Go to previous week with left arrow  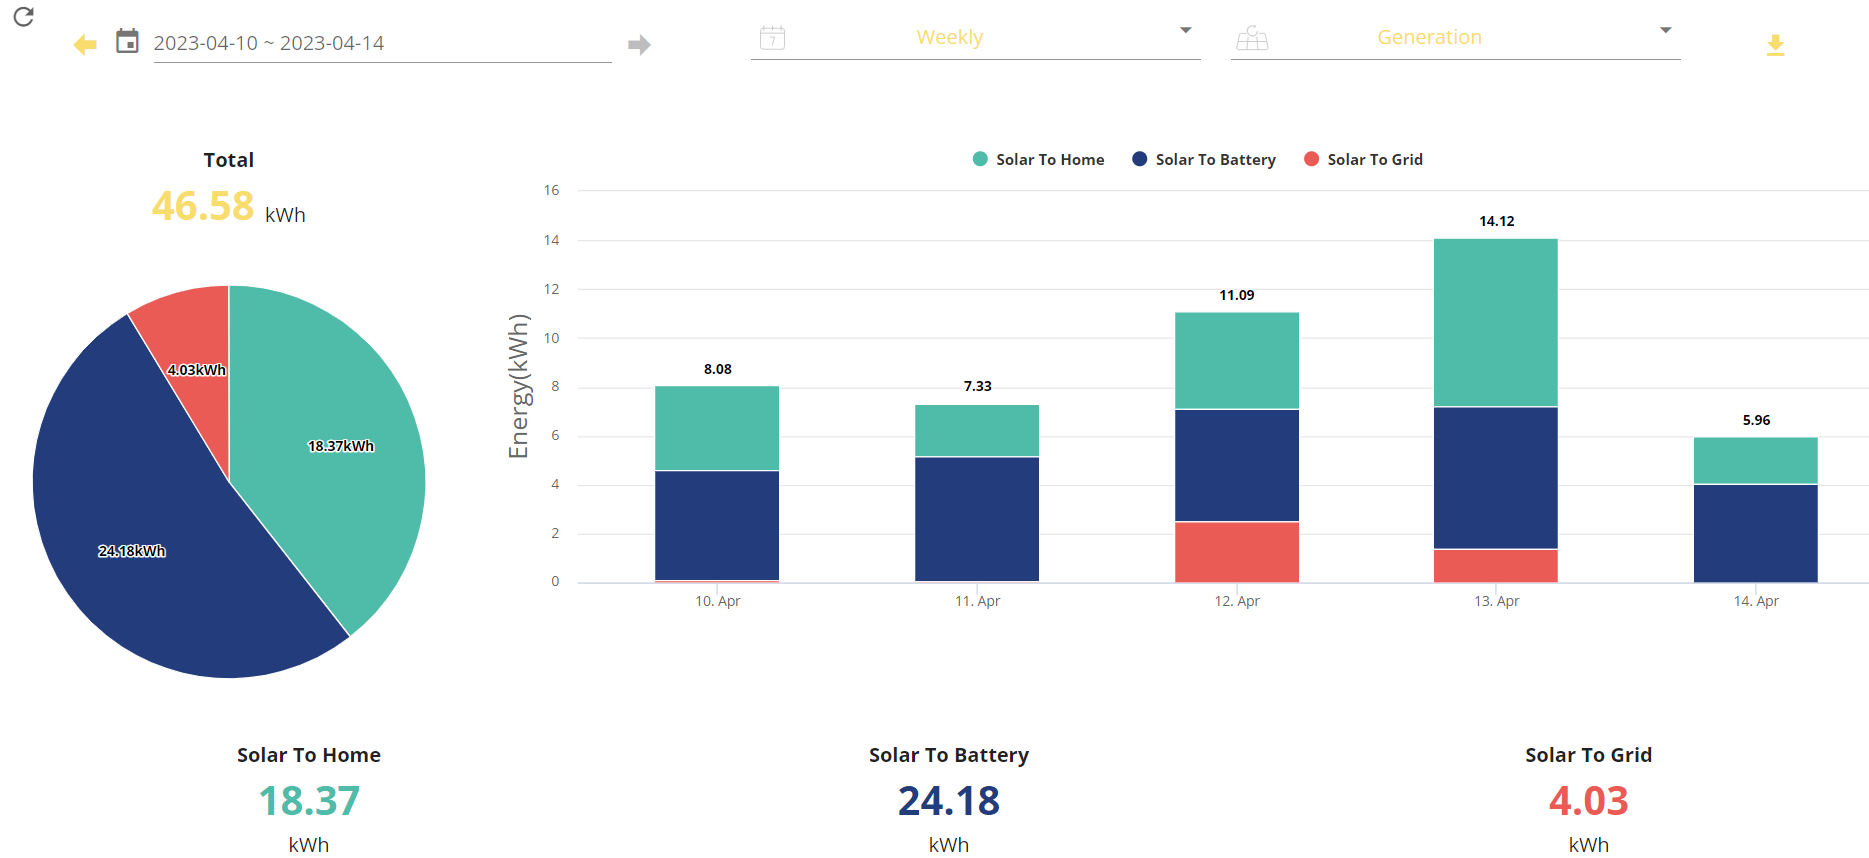tap(85, 44)
